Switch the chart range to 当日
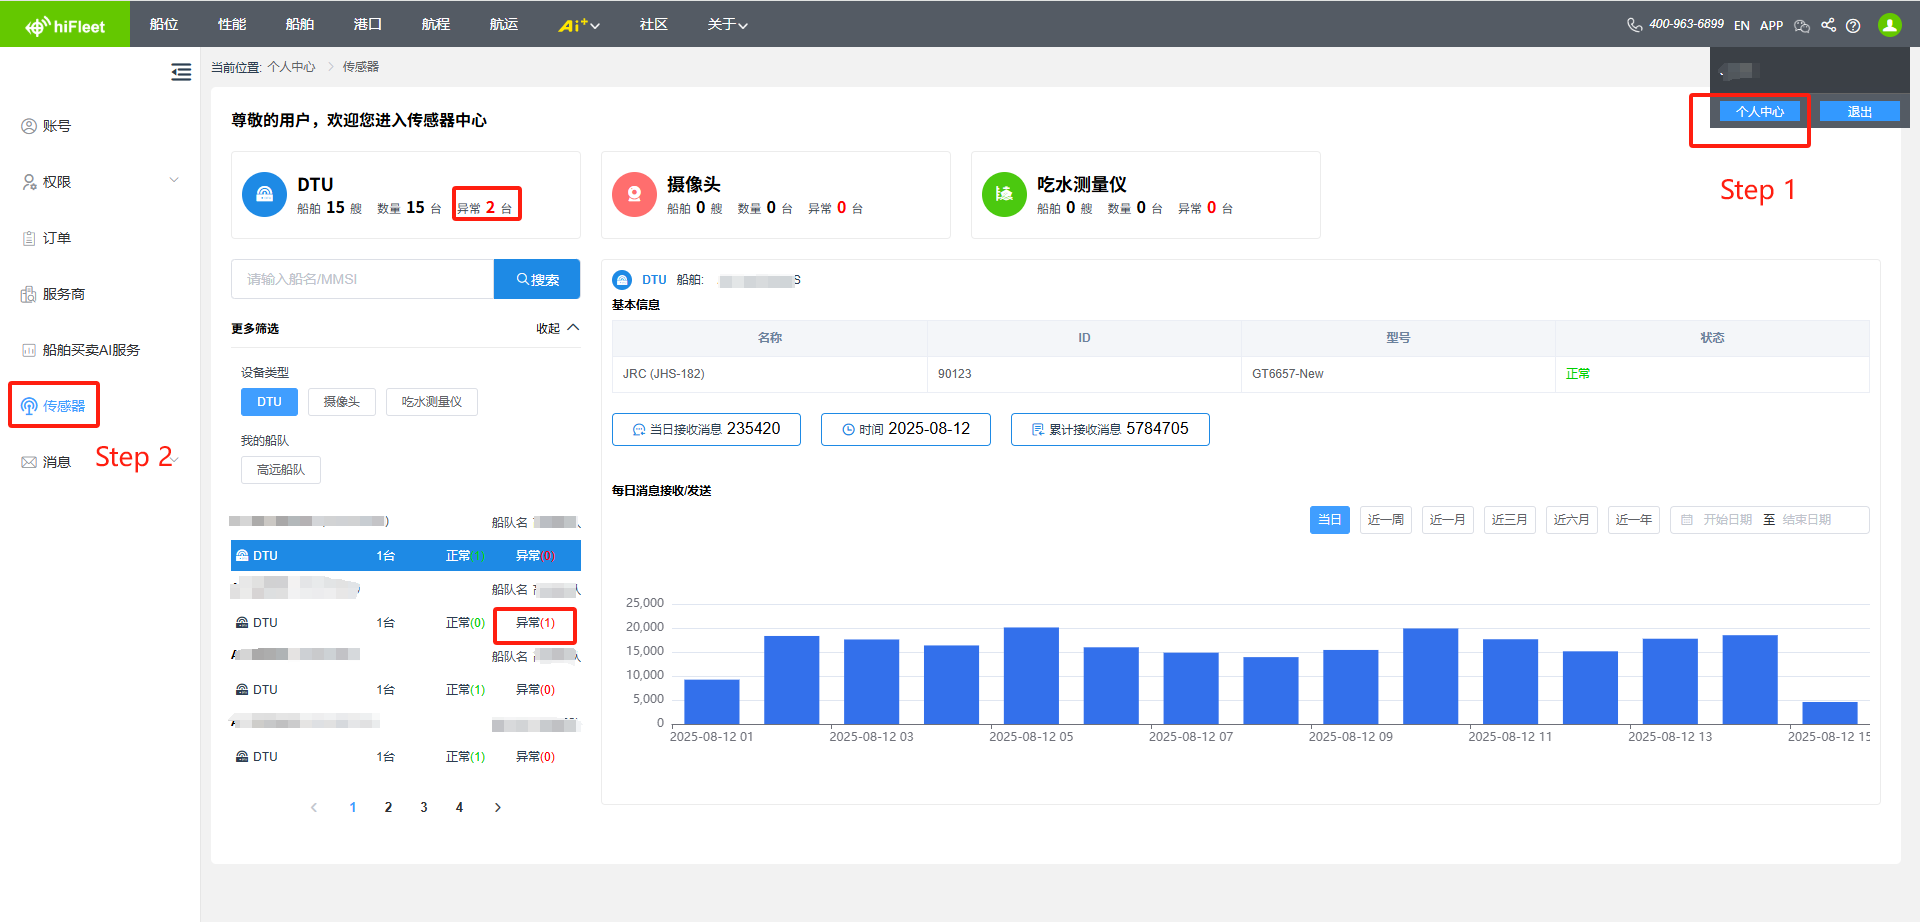The image size is (1920, 922). click(x=1330, y=520)
